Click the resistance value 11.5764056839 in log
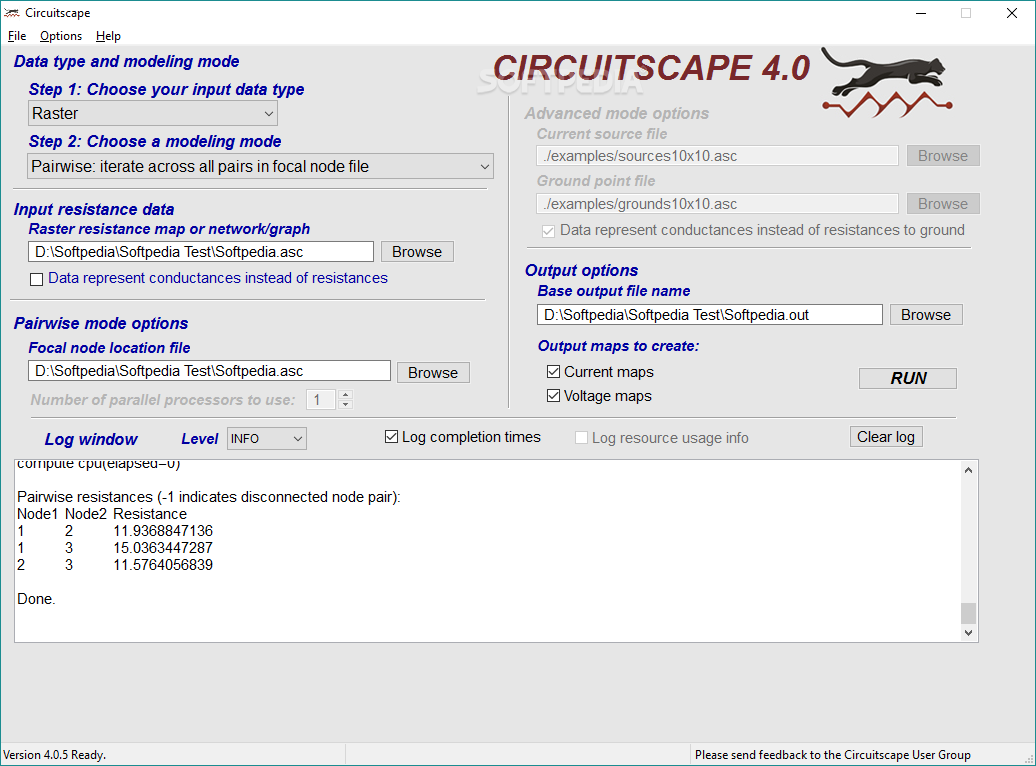Screen dimensions: 1036x766 pyautogui.click(x=163, y=565)
